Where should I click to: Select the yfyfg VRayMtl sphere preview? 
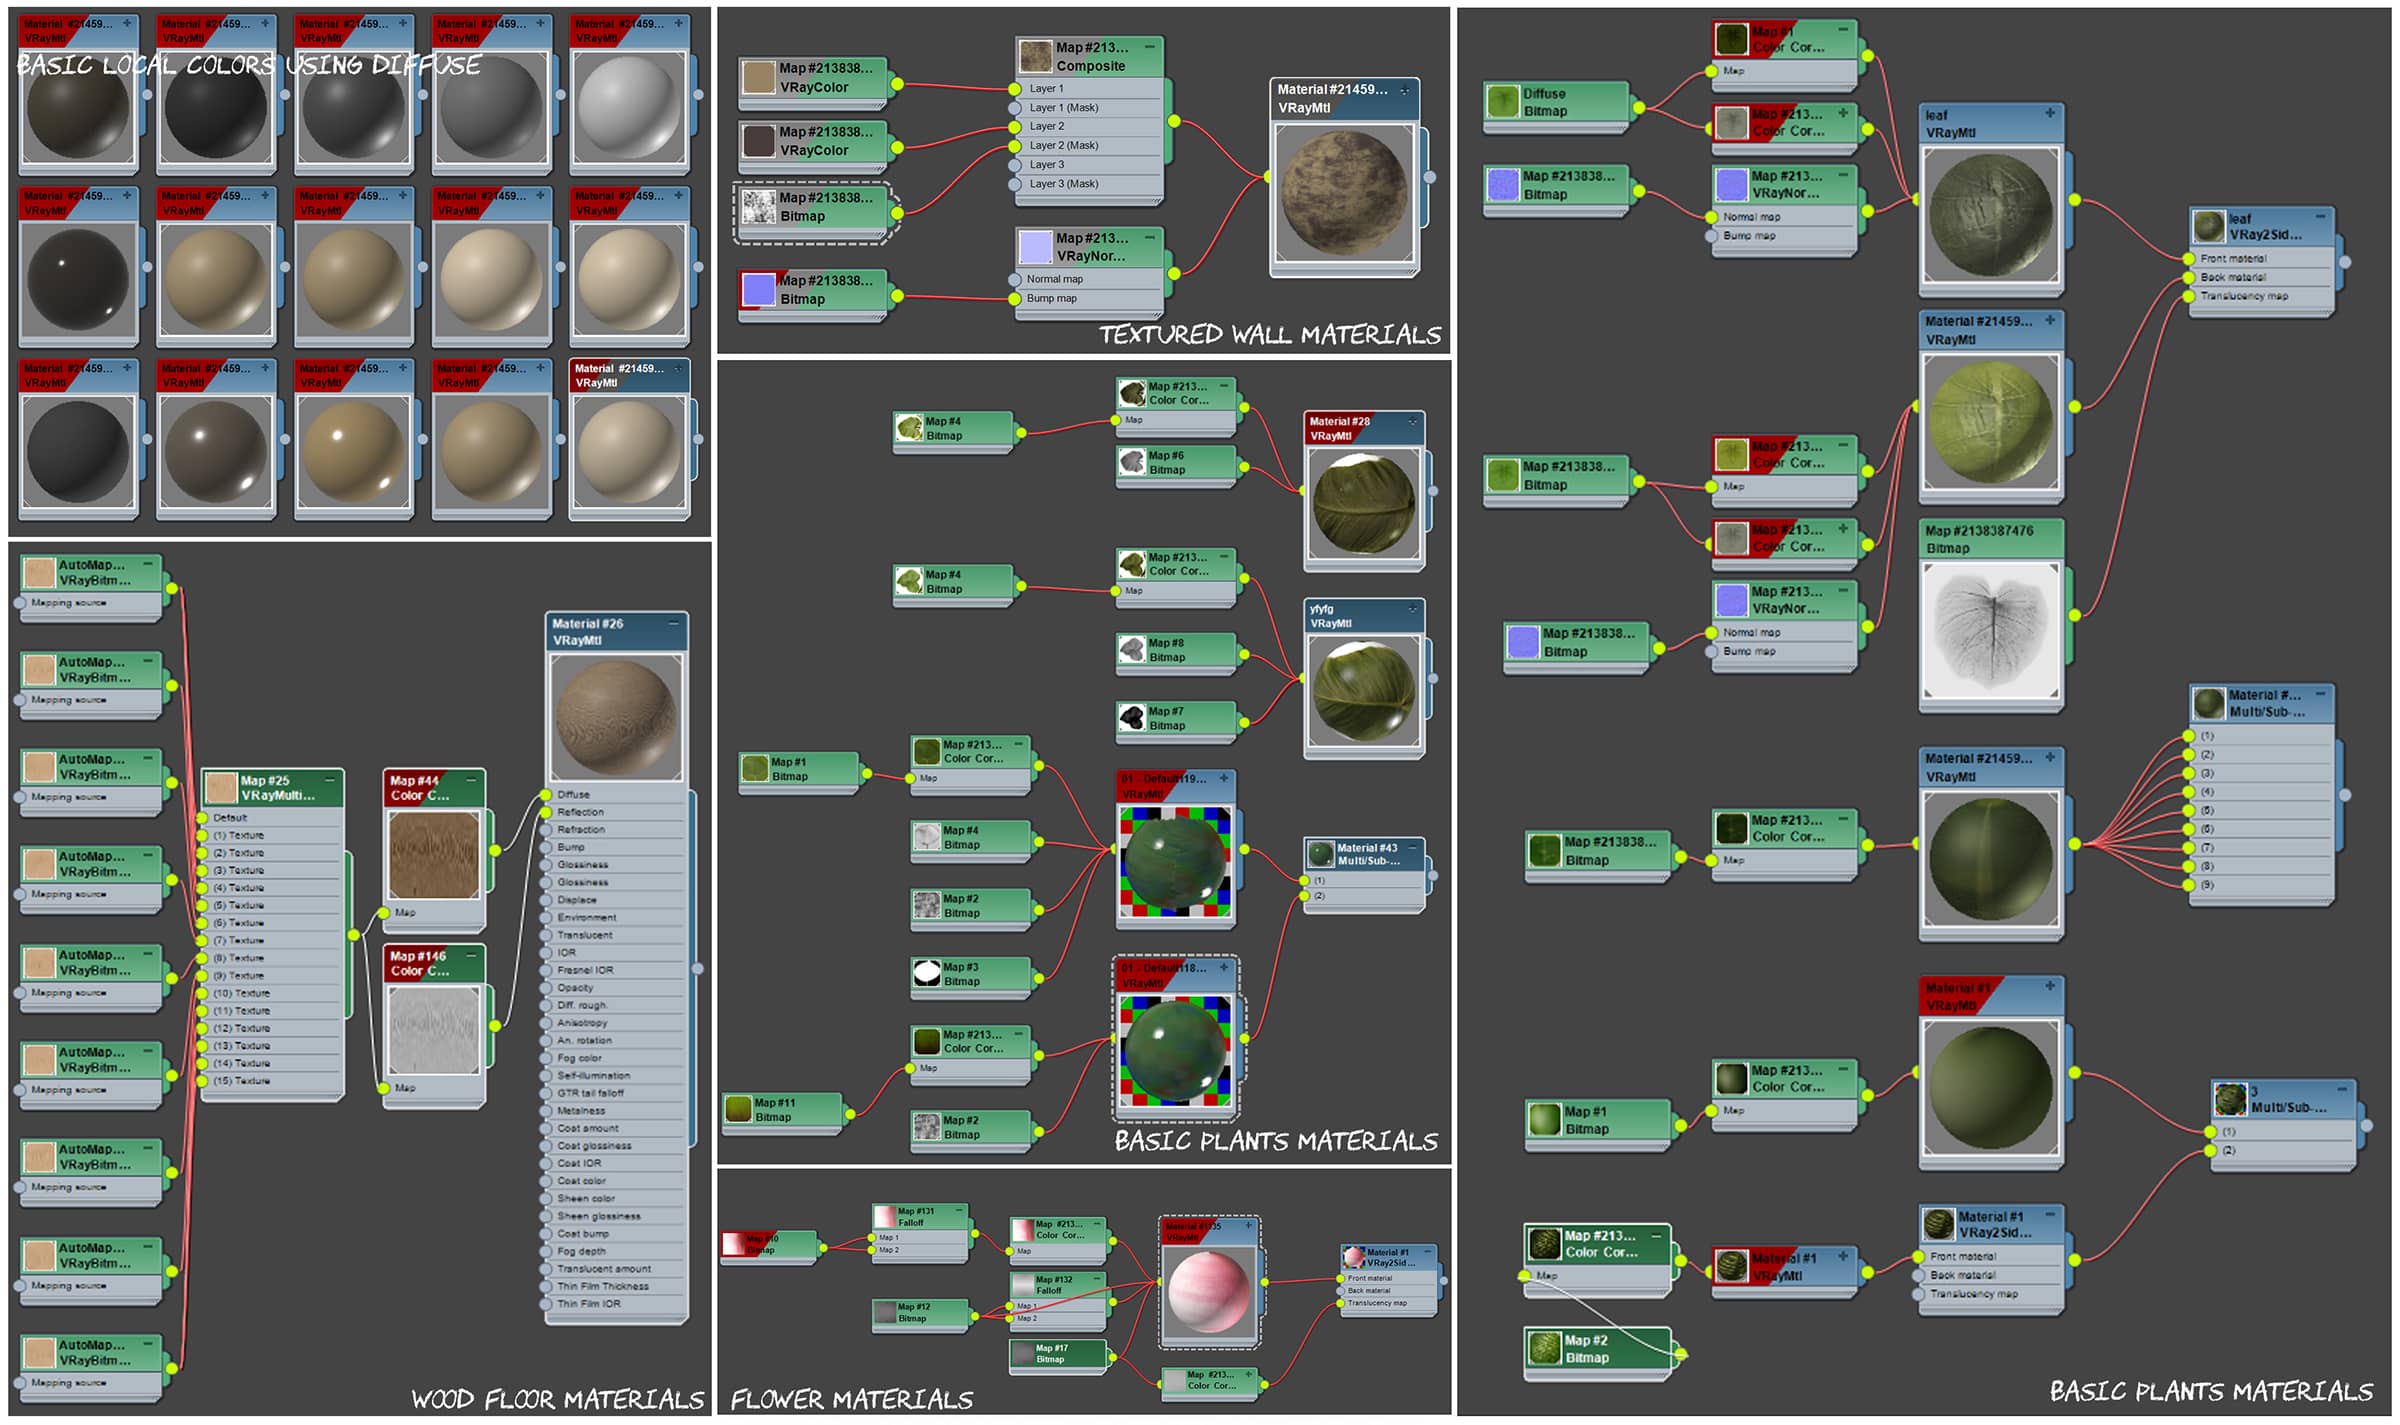point(1363,692)
